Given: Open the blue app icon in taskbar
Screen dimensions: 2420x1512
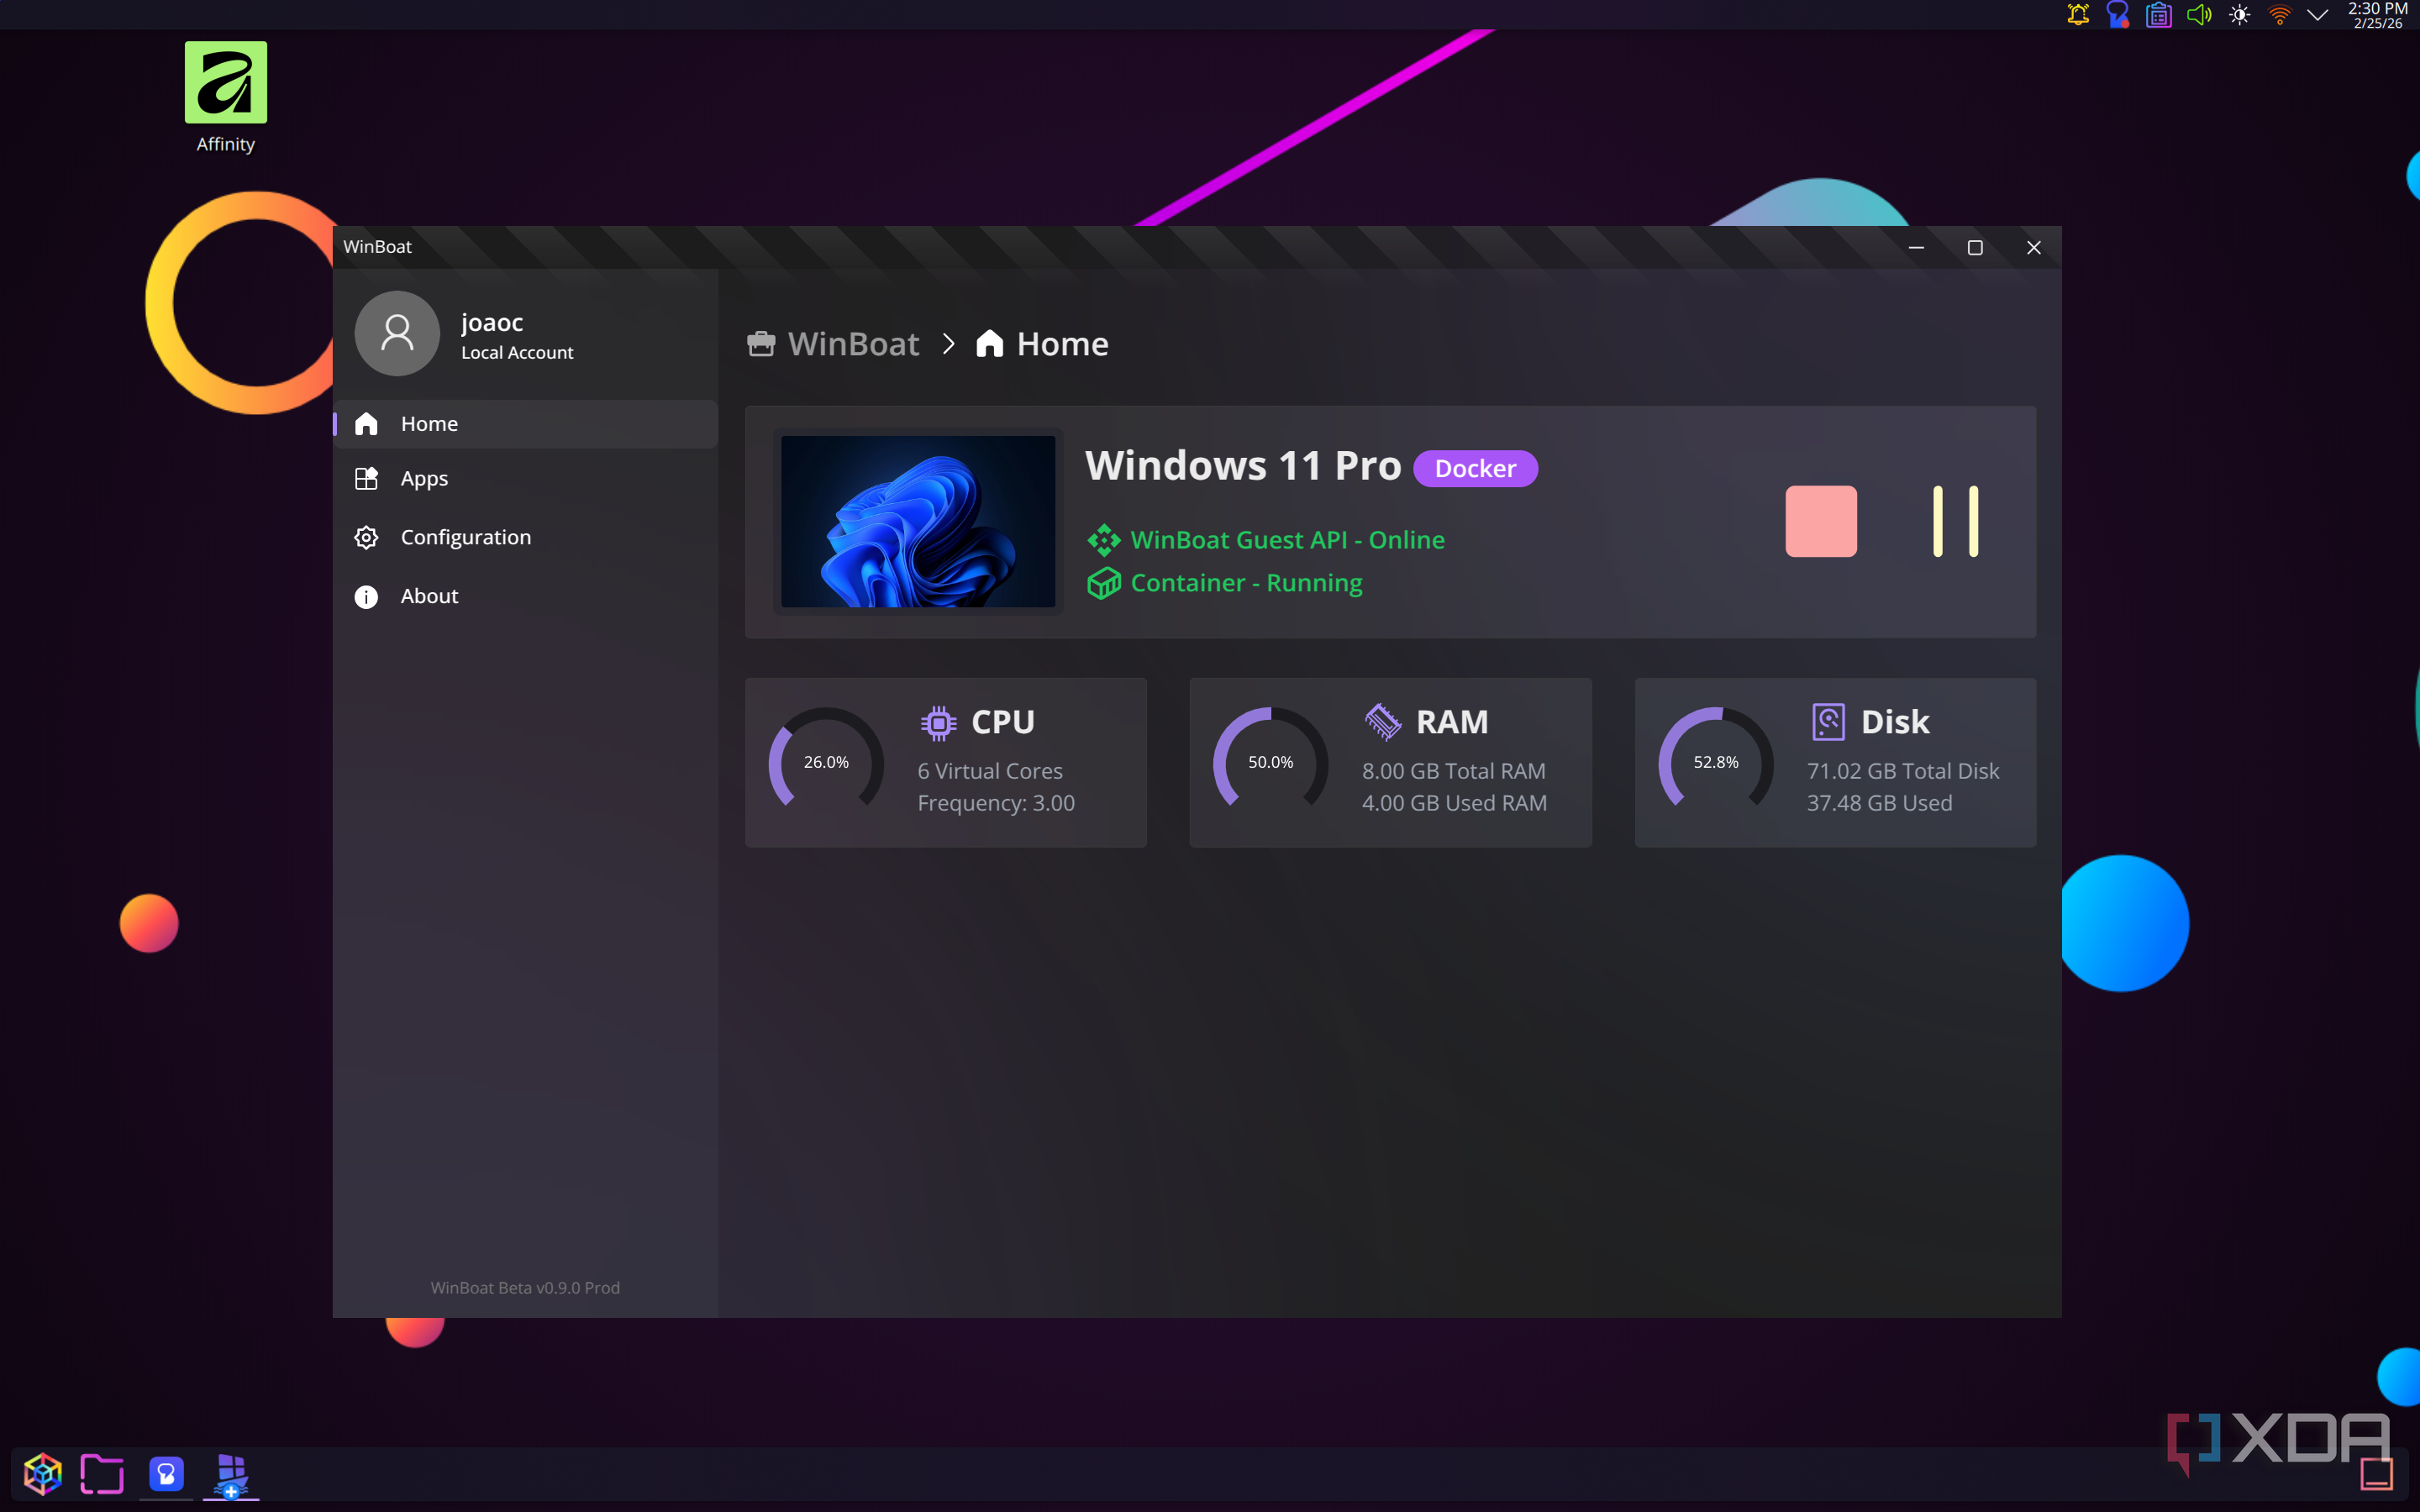Looking at the screenshot, I should 166,1474.
